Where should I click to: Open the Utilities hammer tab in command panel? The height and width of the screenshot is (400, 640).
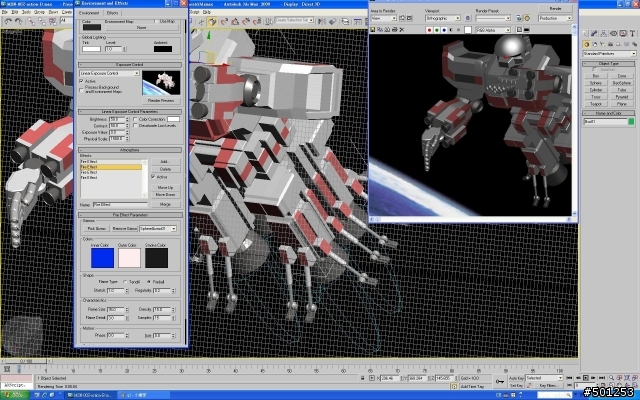632,32
